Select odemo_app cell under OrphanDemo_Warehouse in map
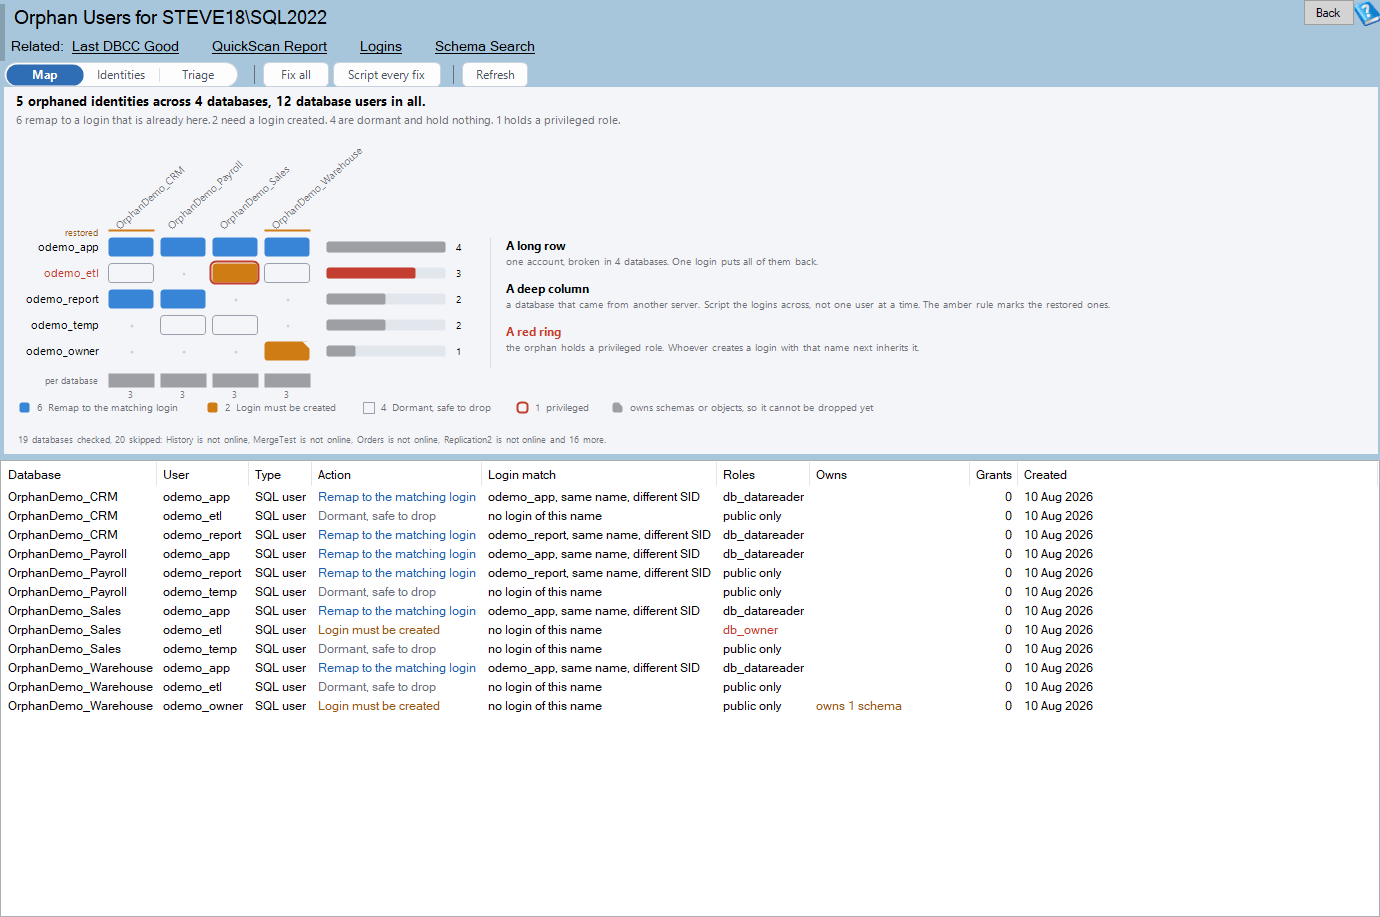 tap(287, 247)
